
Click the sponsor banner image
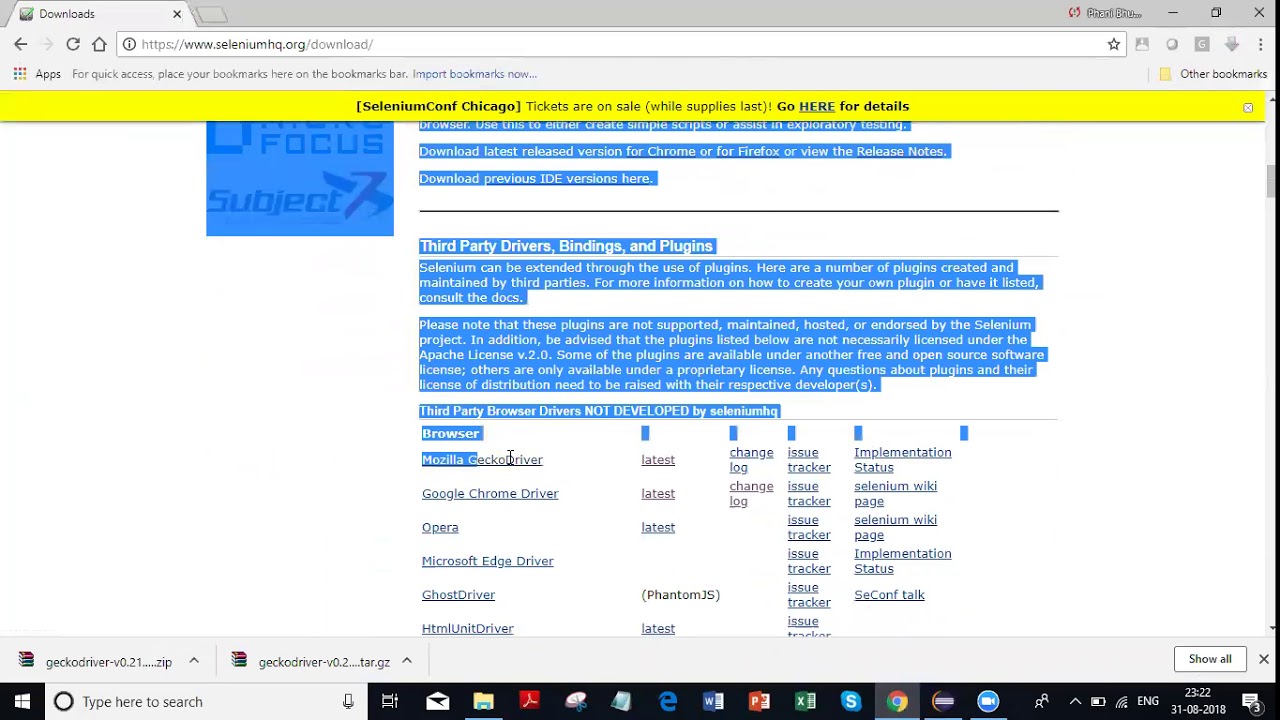point(300,179)
